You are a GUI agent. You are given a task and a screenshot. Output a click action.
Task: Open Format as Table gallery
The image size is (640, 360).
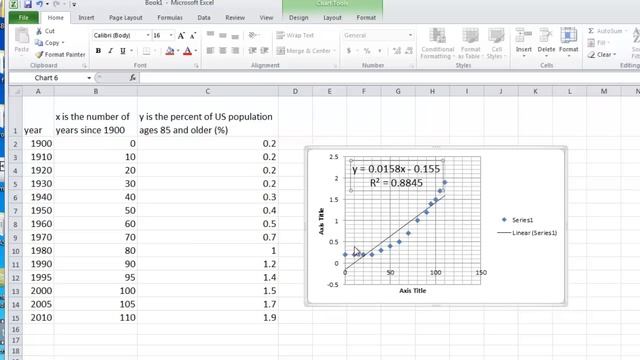coord(470,44)
